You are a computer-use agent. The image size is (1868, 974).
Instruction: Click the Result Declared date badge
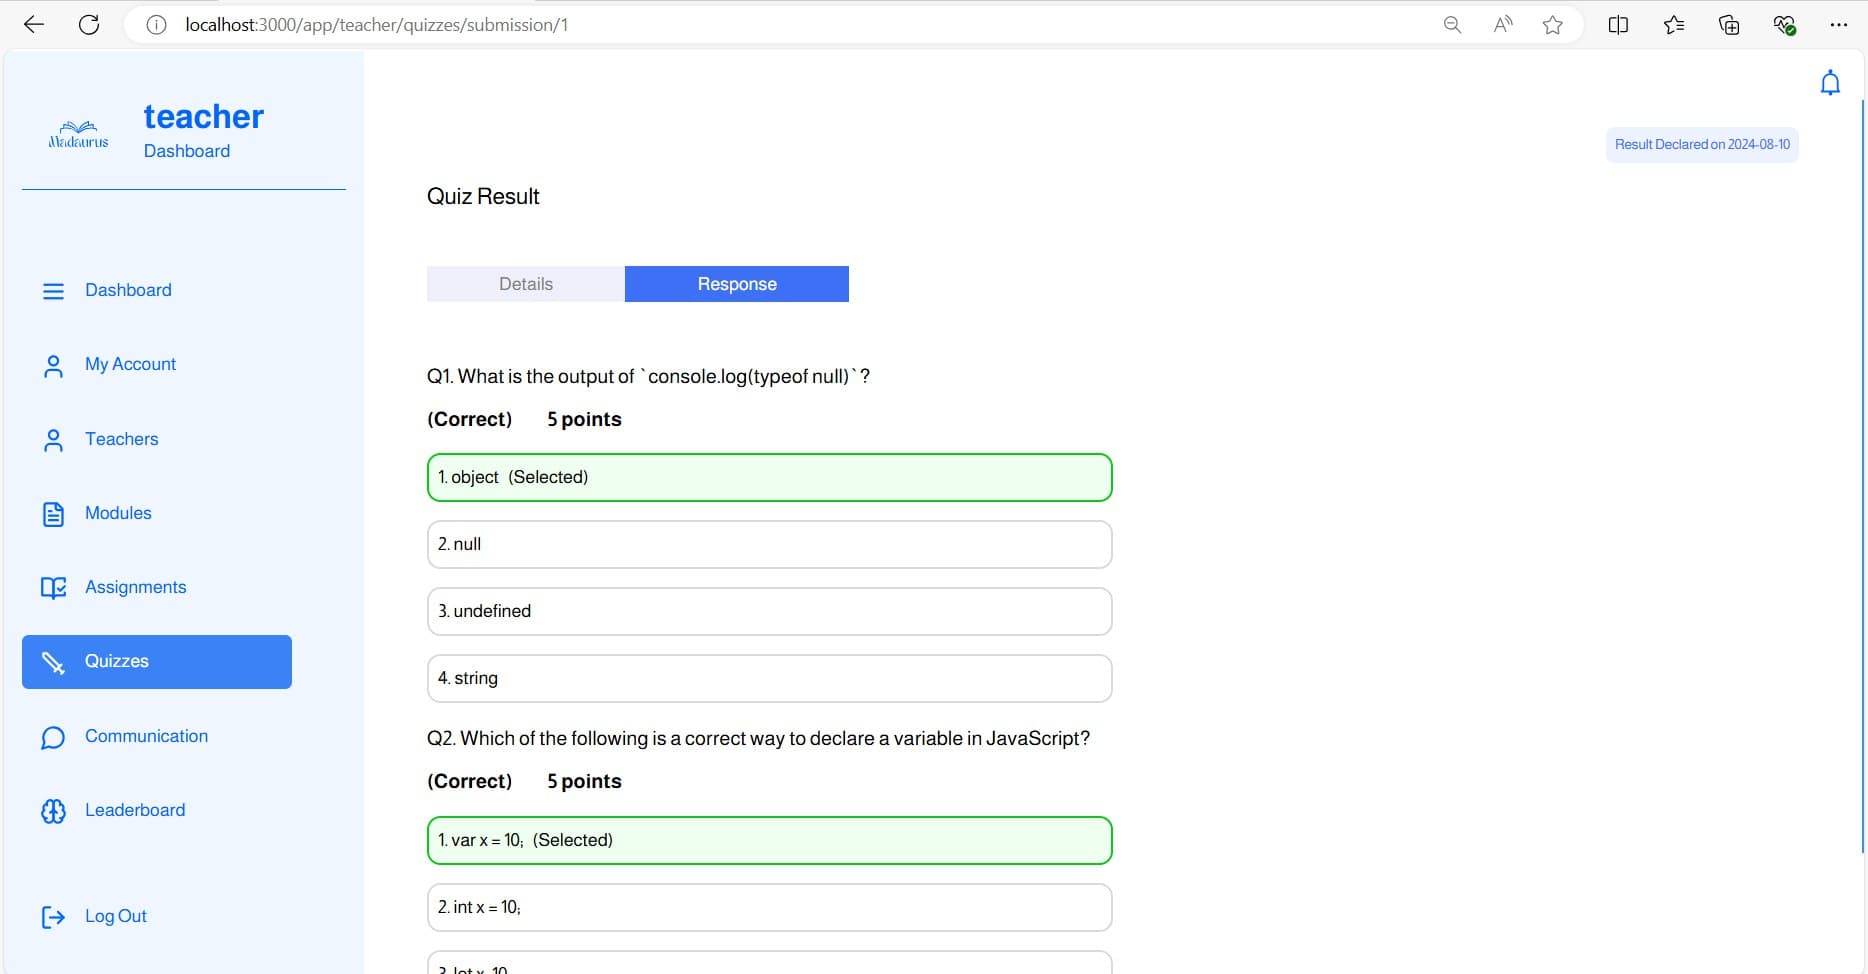pos(1702,145)
